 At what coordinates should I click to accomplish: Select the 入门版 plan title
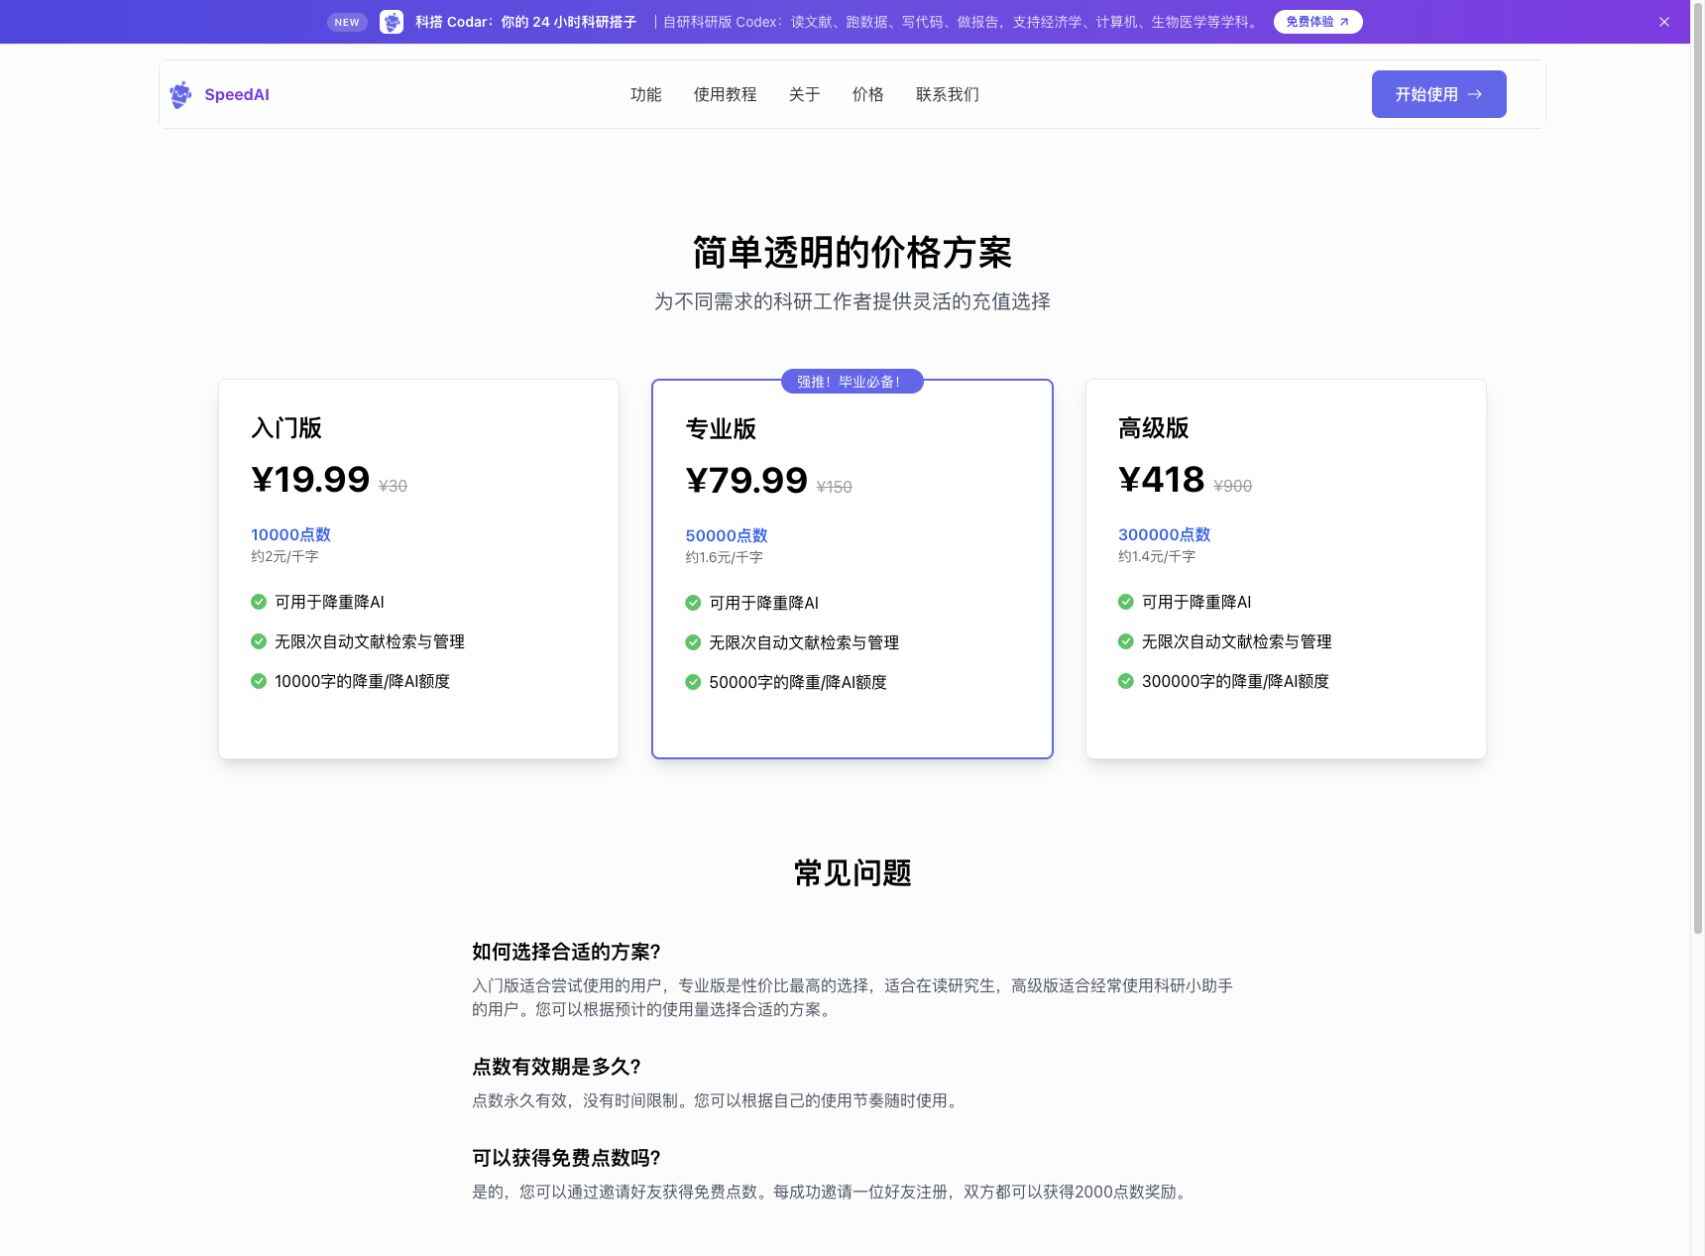click(x=287, y=428)
